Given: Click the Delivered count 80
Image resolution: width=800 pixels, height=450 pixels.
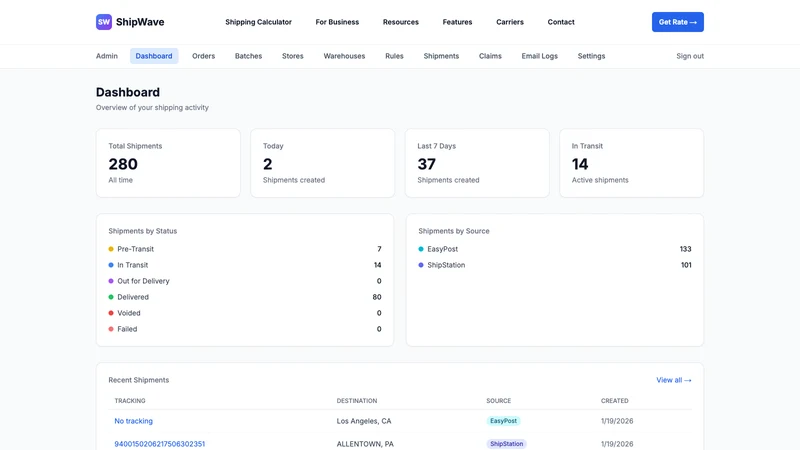Looking at the screenshot, I should tap(377, 297).
